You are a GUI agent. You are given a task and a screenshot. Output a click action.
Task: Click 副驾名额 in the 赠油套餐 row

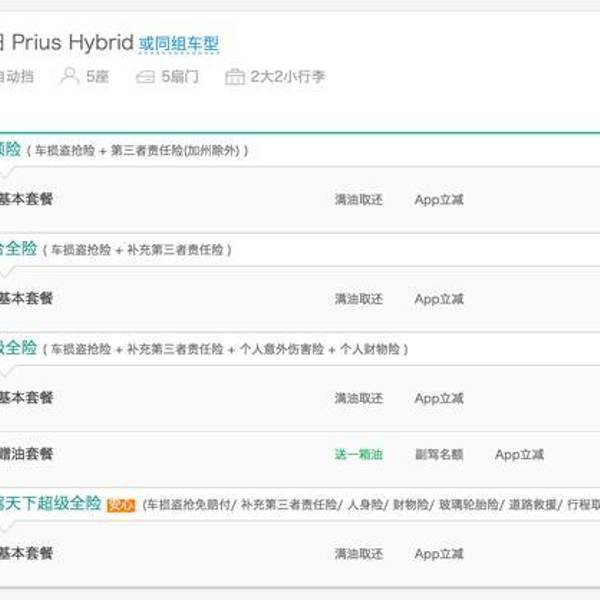(439, 454)
